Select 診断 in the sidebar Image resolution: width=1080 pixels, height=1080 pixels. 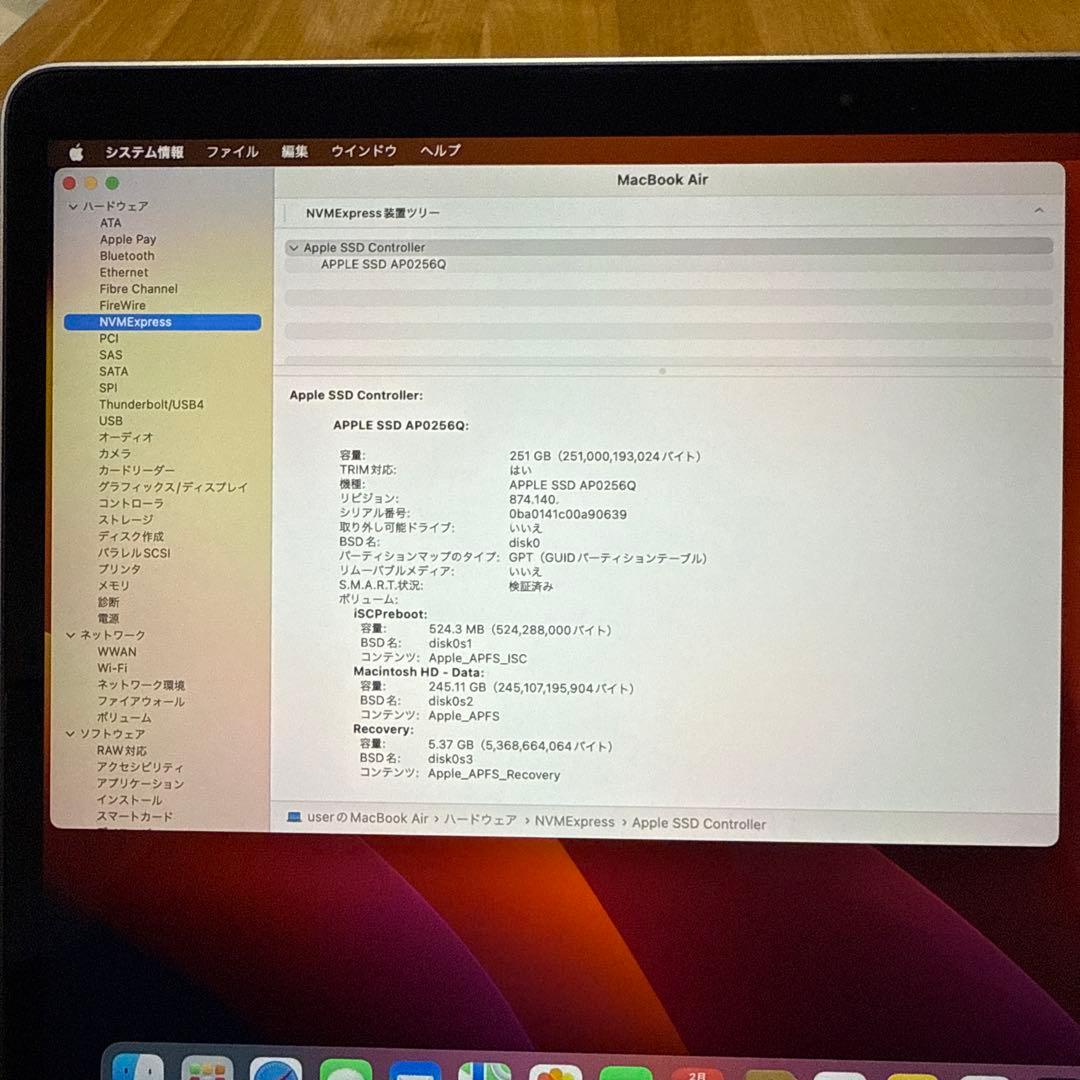point(108,603)
